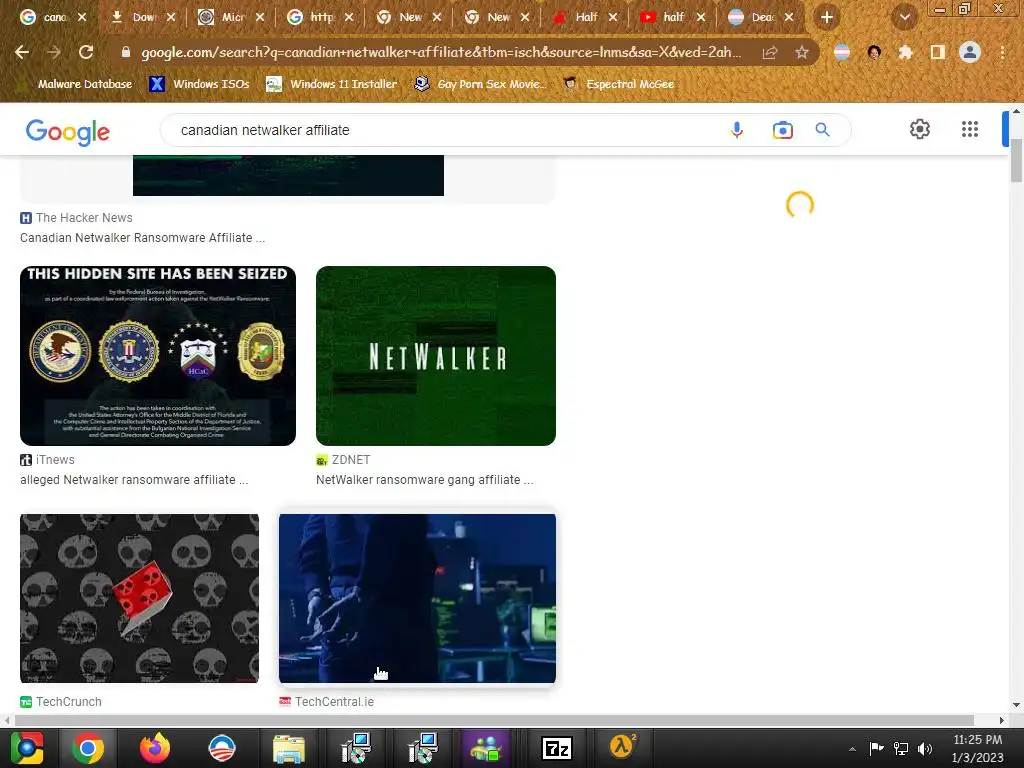Visit the TechCentral.ie source
This screenshot has height=768, width=1024.
pyautogui.click(x=327, y=701)
